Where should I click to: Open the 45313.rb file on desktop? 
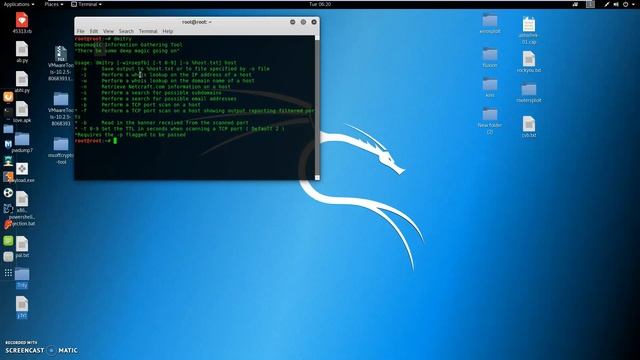pos(22,20)
